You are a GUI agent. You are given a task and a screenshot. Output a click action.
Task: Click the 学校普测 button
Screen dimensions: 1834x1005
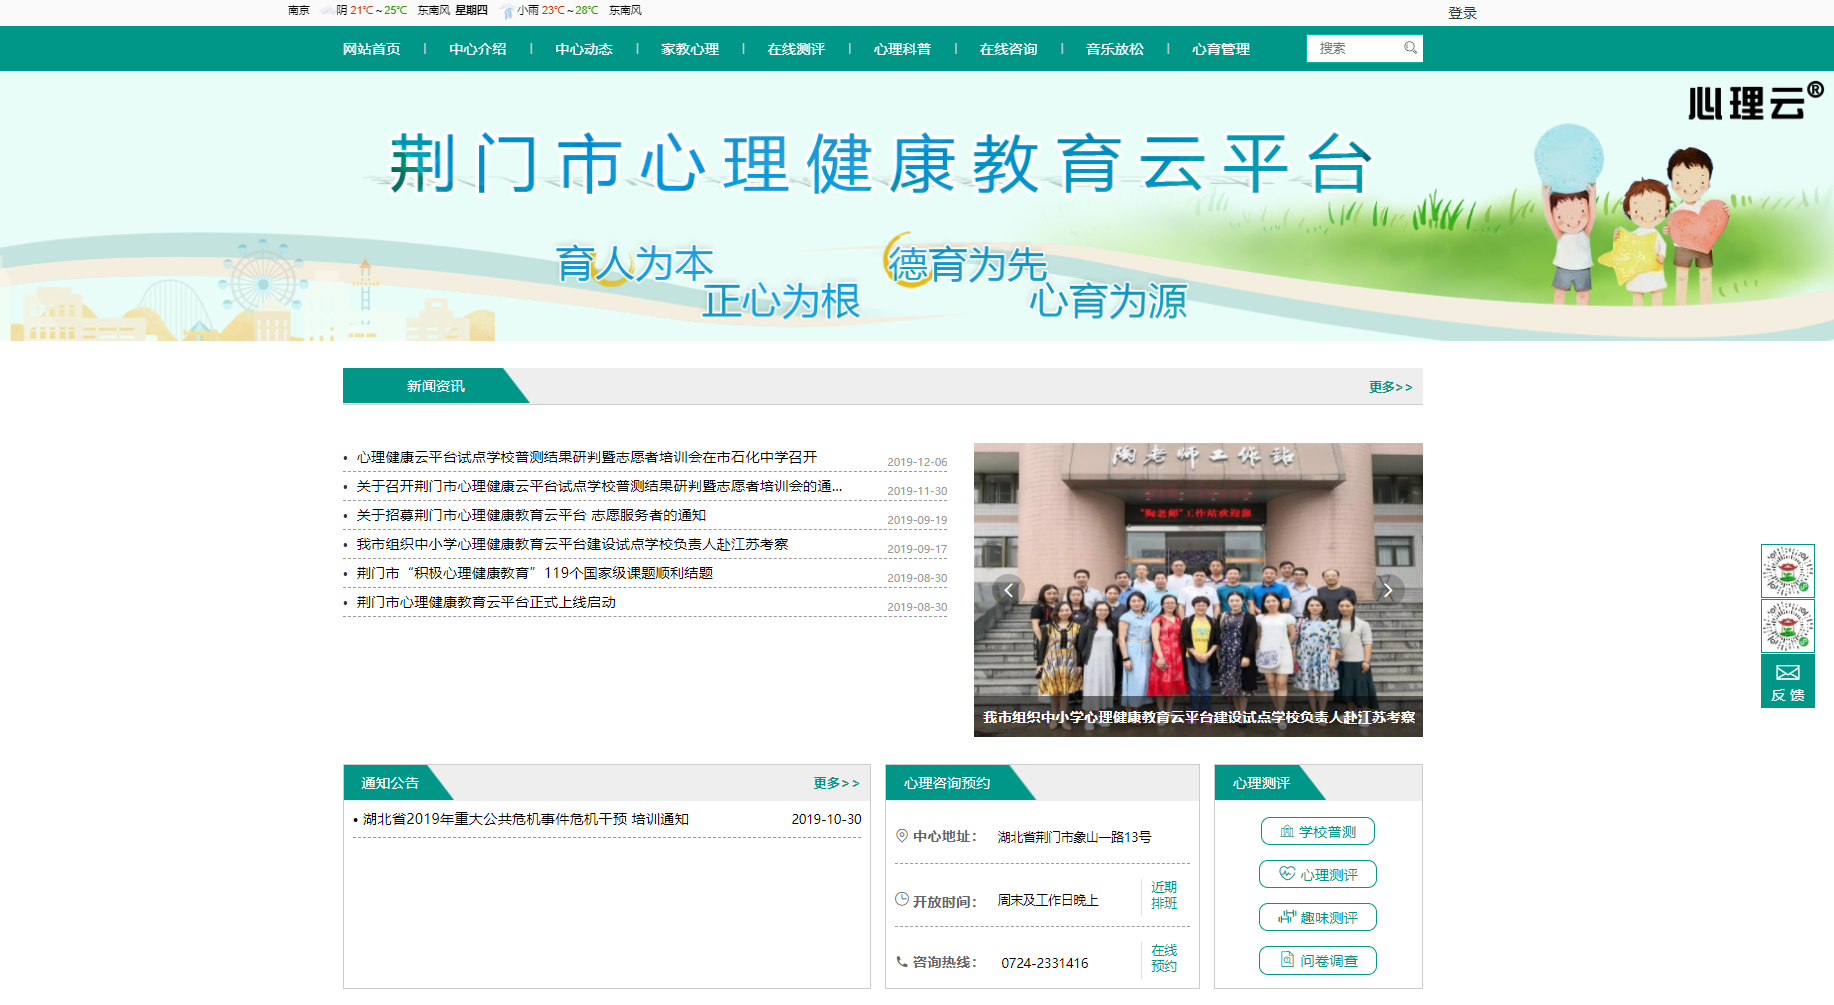coord(1318,831)
